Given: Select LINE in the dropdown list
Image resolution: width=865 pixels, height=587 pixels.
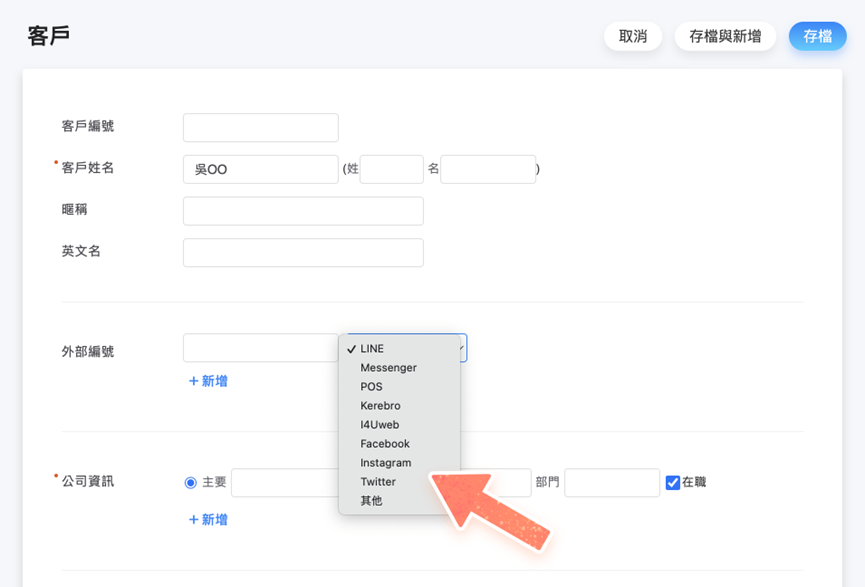Looking at the screenshot, I should [x=372, y=349].
